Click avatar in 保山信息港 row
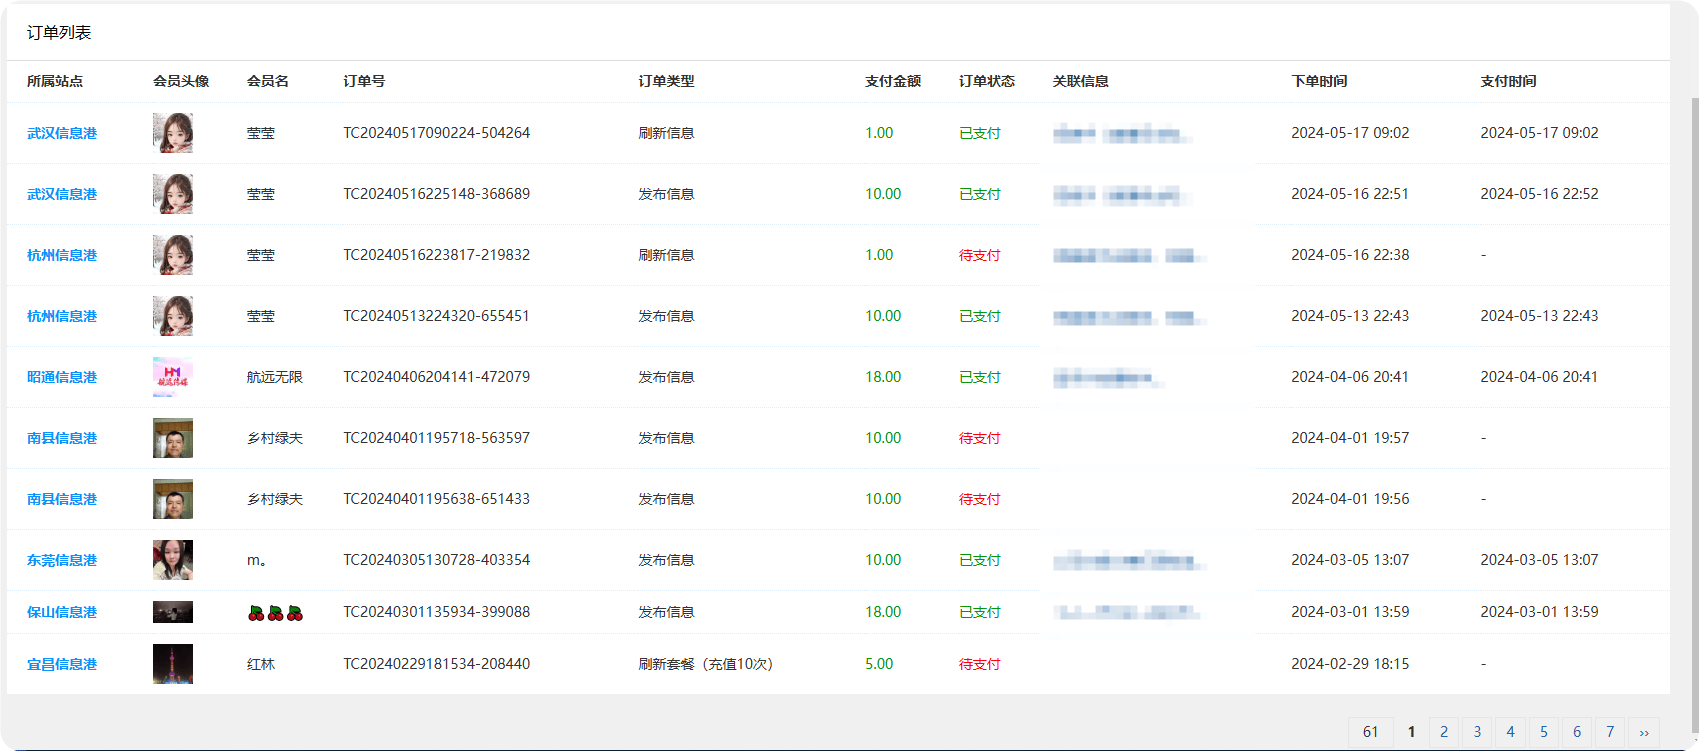 [173, 612]
